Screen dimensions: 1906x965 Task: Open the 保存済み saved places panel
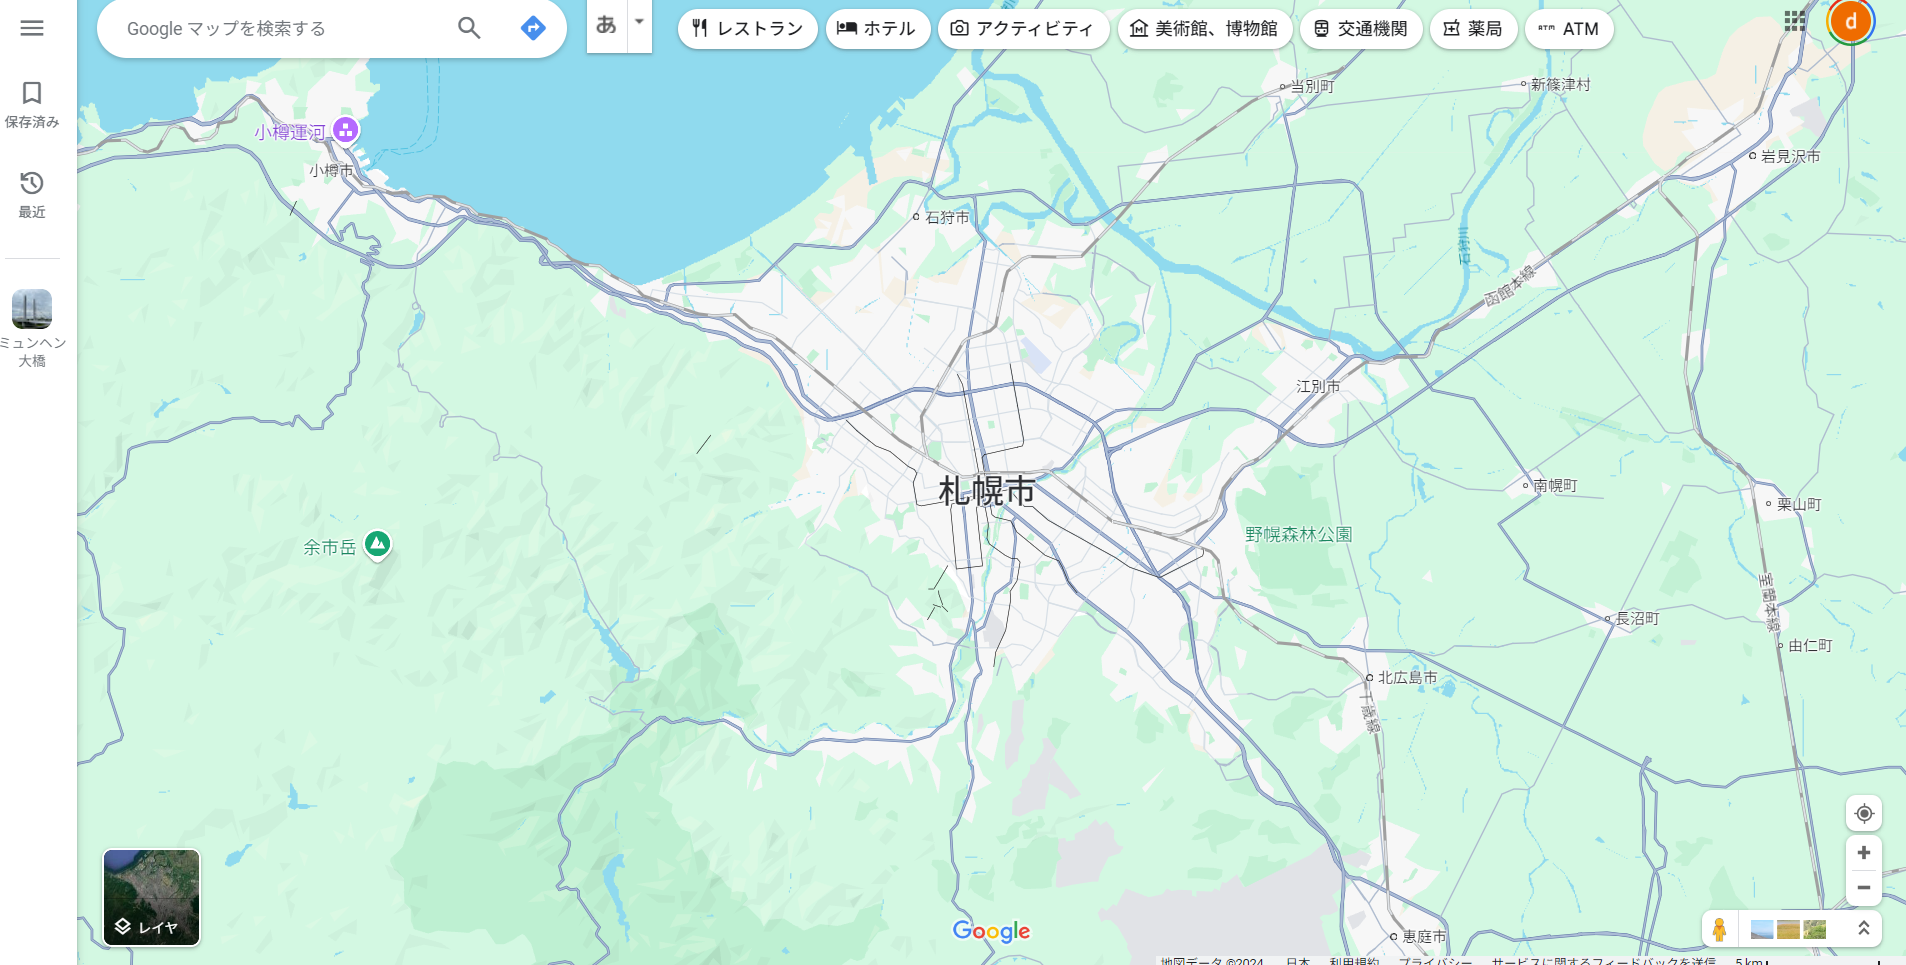pyautogui.click(x=32, y=105)
